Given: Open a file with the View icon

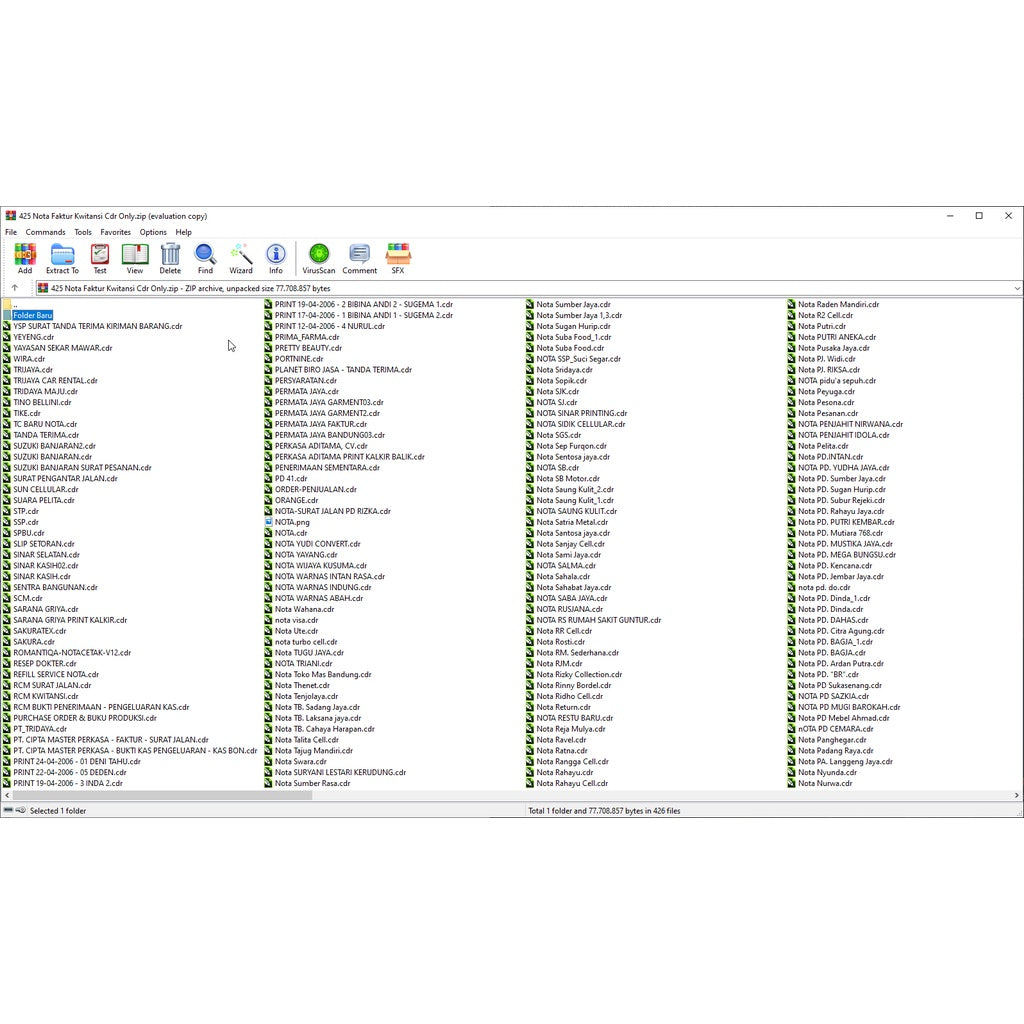Looking at the screenshot, I should 134,258.
